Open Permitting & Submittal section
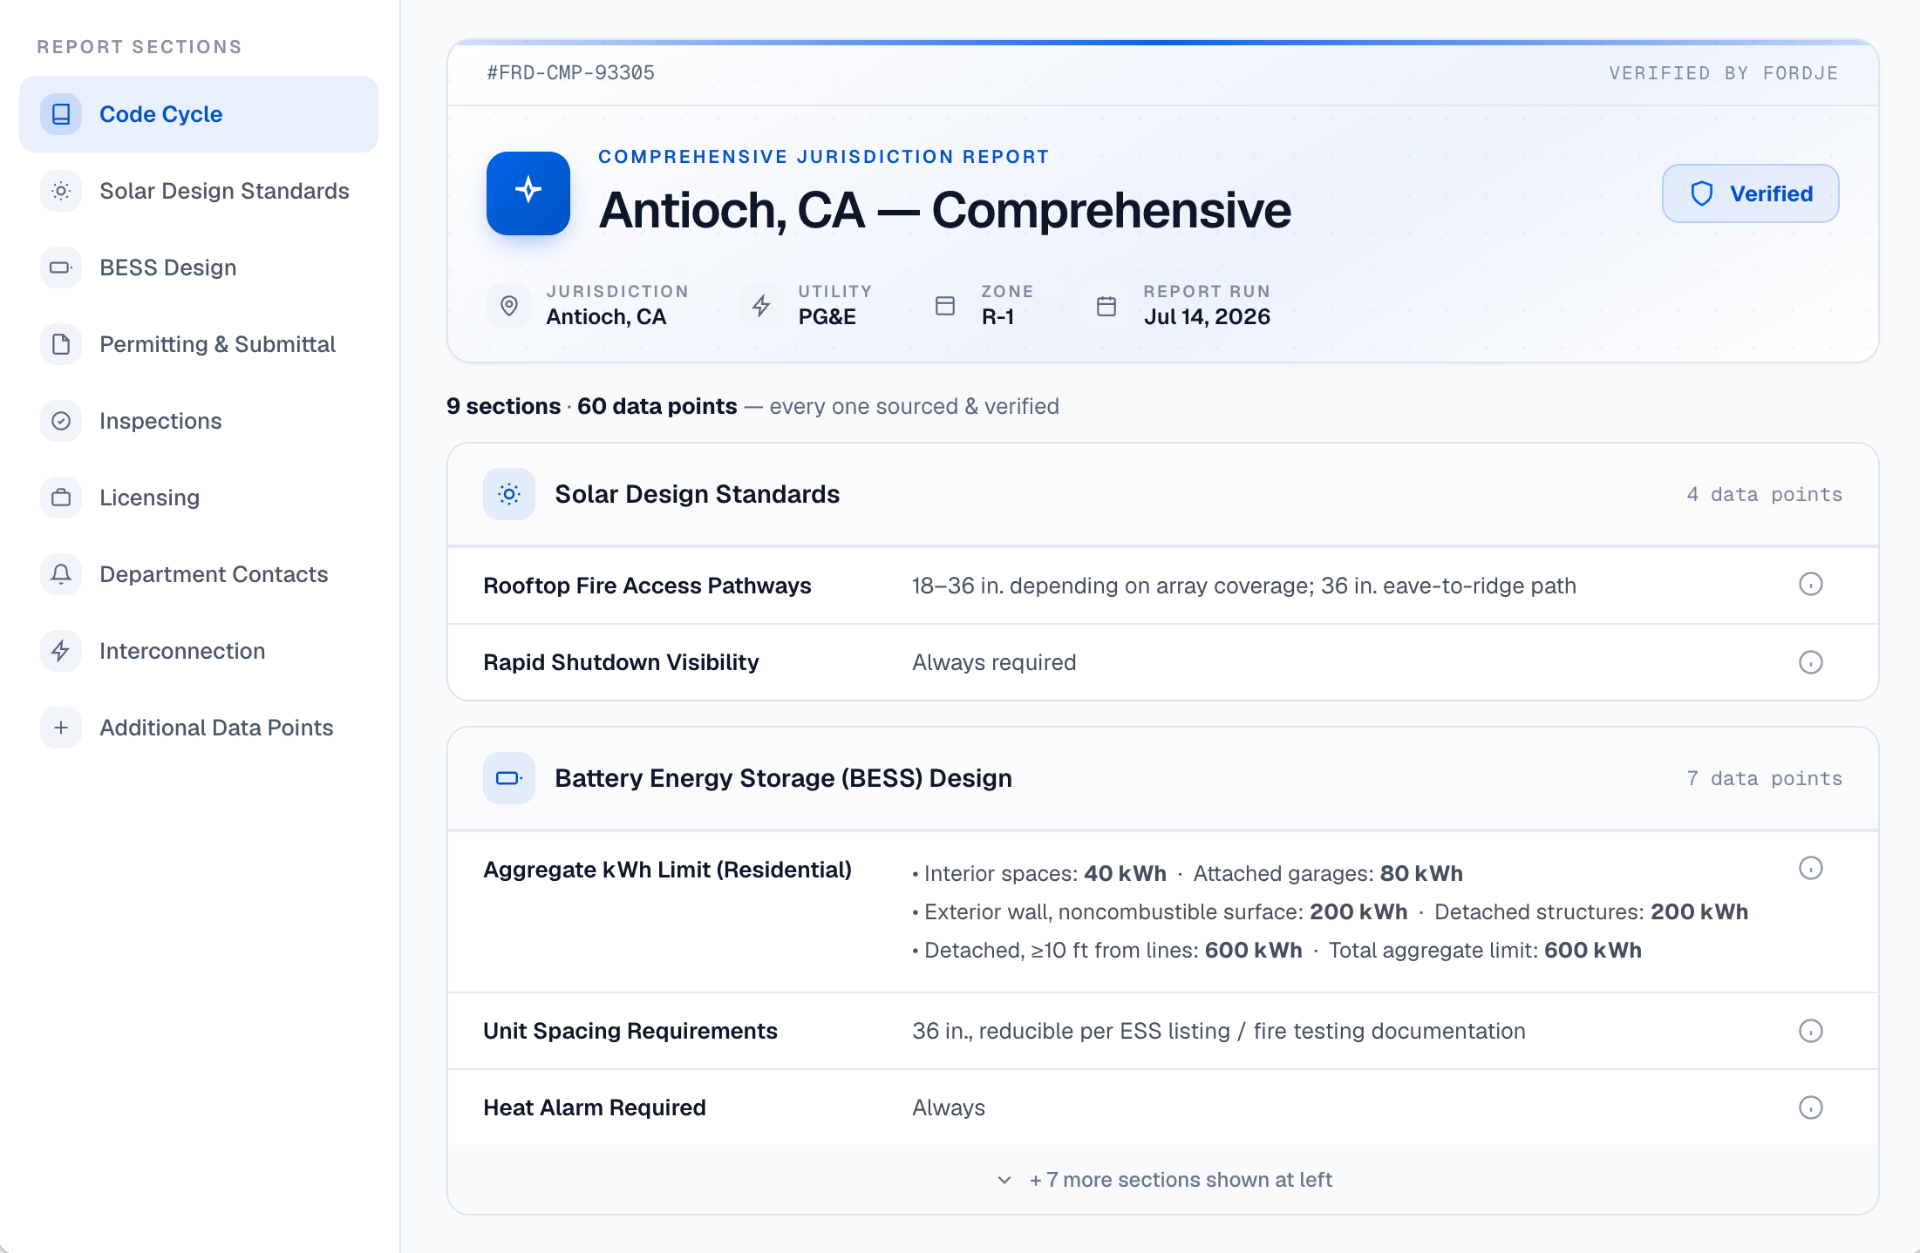The width and height of the screenshot is (1920, 1253). pyautogui.click(x=199, y=344)
